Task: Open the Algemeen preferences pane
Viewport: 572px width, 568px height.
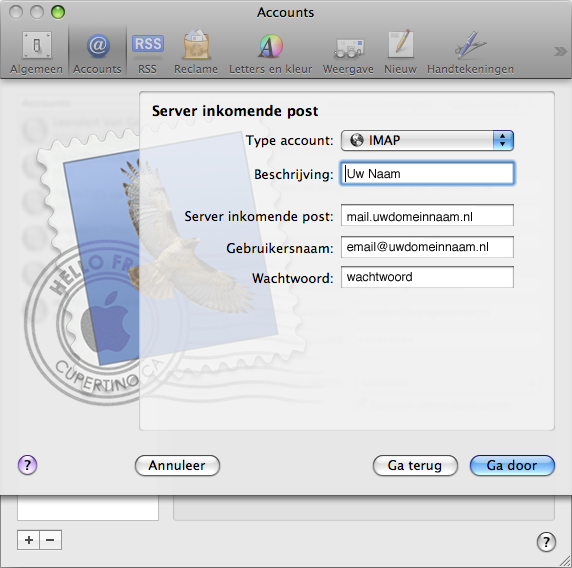Action: 36,53
